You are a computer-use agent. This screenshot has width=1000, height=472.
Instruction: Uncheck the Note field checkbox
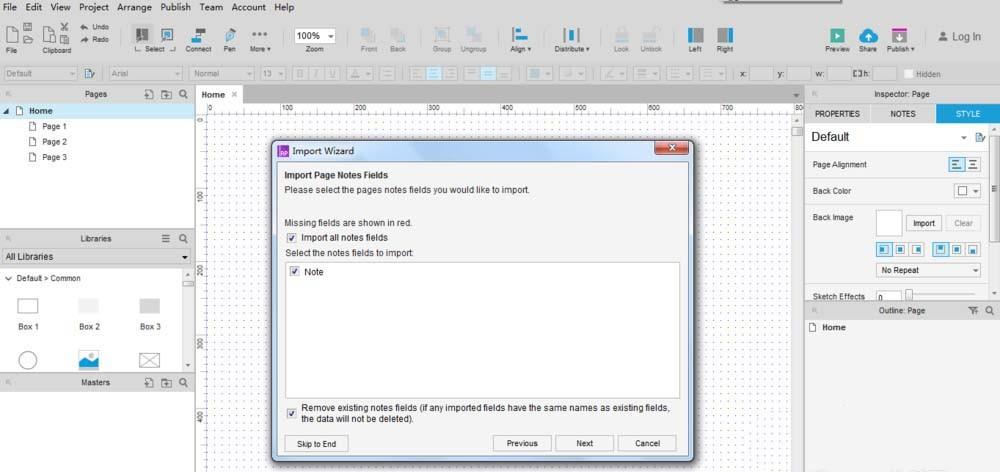(295, 272)
